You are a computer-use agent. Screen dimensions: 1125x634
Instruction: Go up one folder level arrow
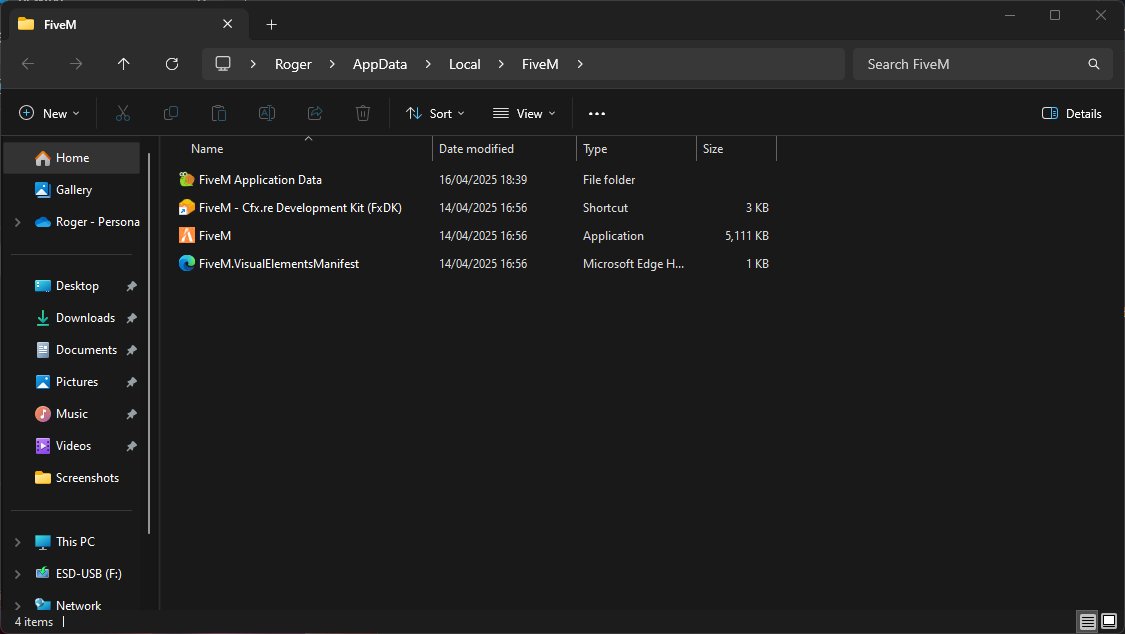(123, 64)
